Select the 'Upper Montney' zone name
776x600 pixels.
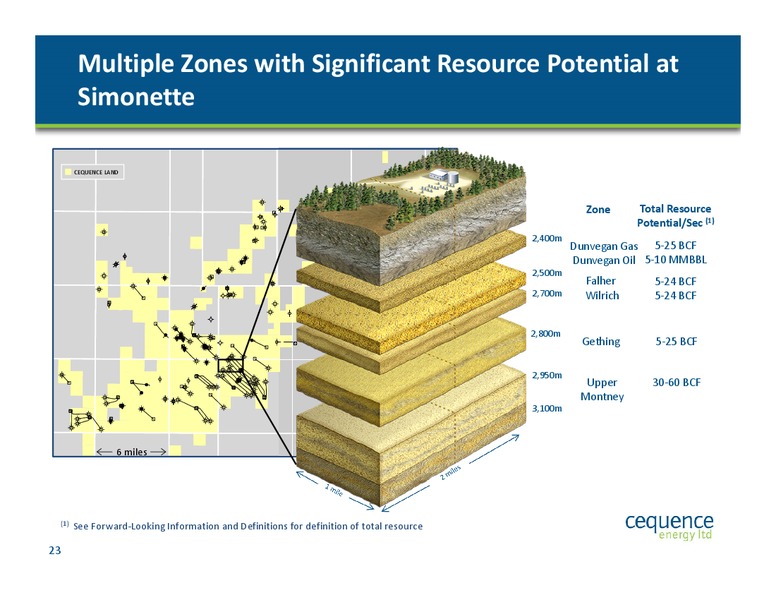click(x=602, y=389)
